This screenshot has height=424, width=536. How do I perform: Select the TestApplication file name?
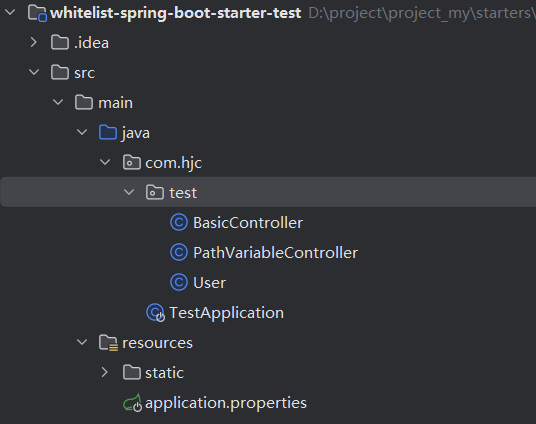click(226, 313)
